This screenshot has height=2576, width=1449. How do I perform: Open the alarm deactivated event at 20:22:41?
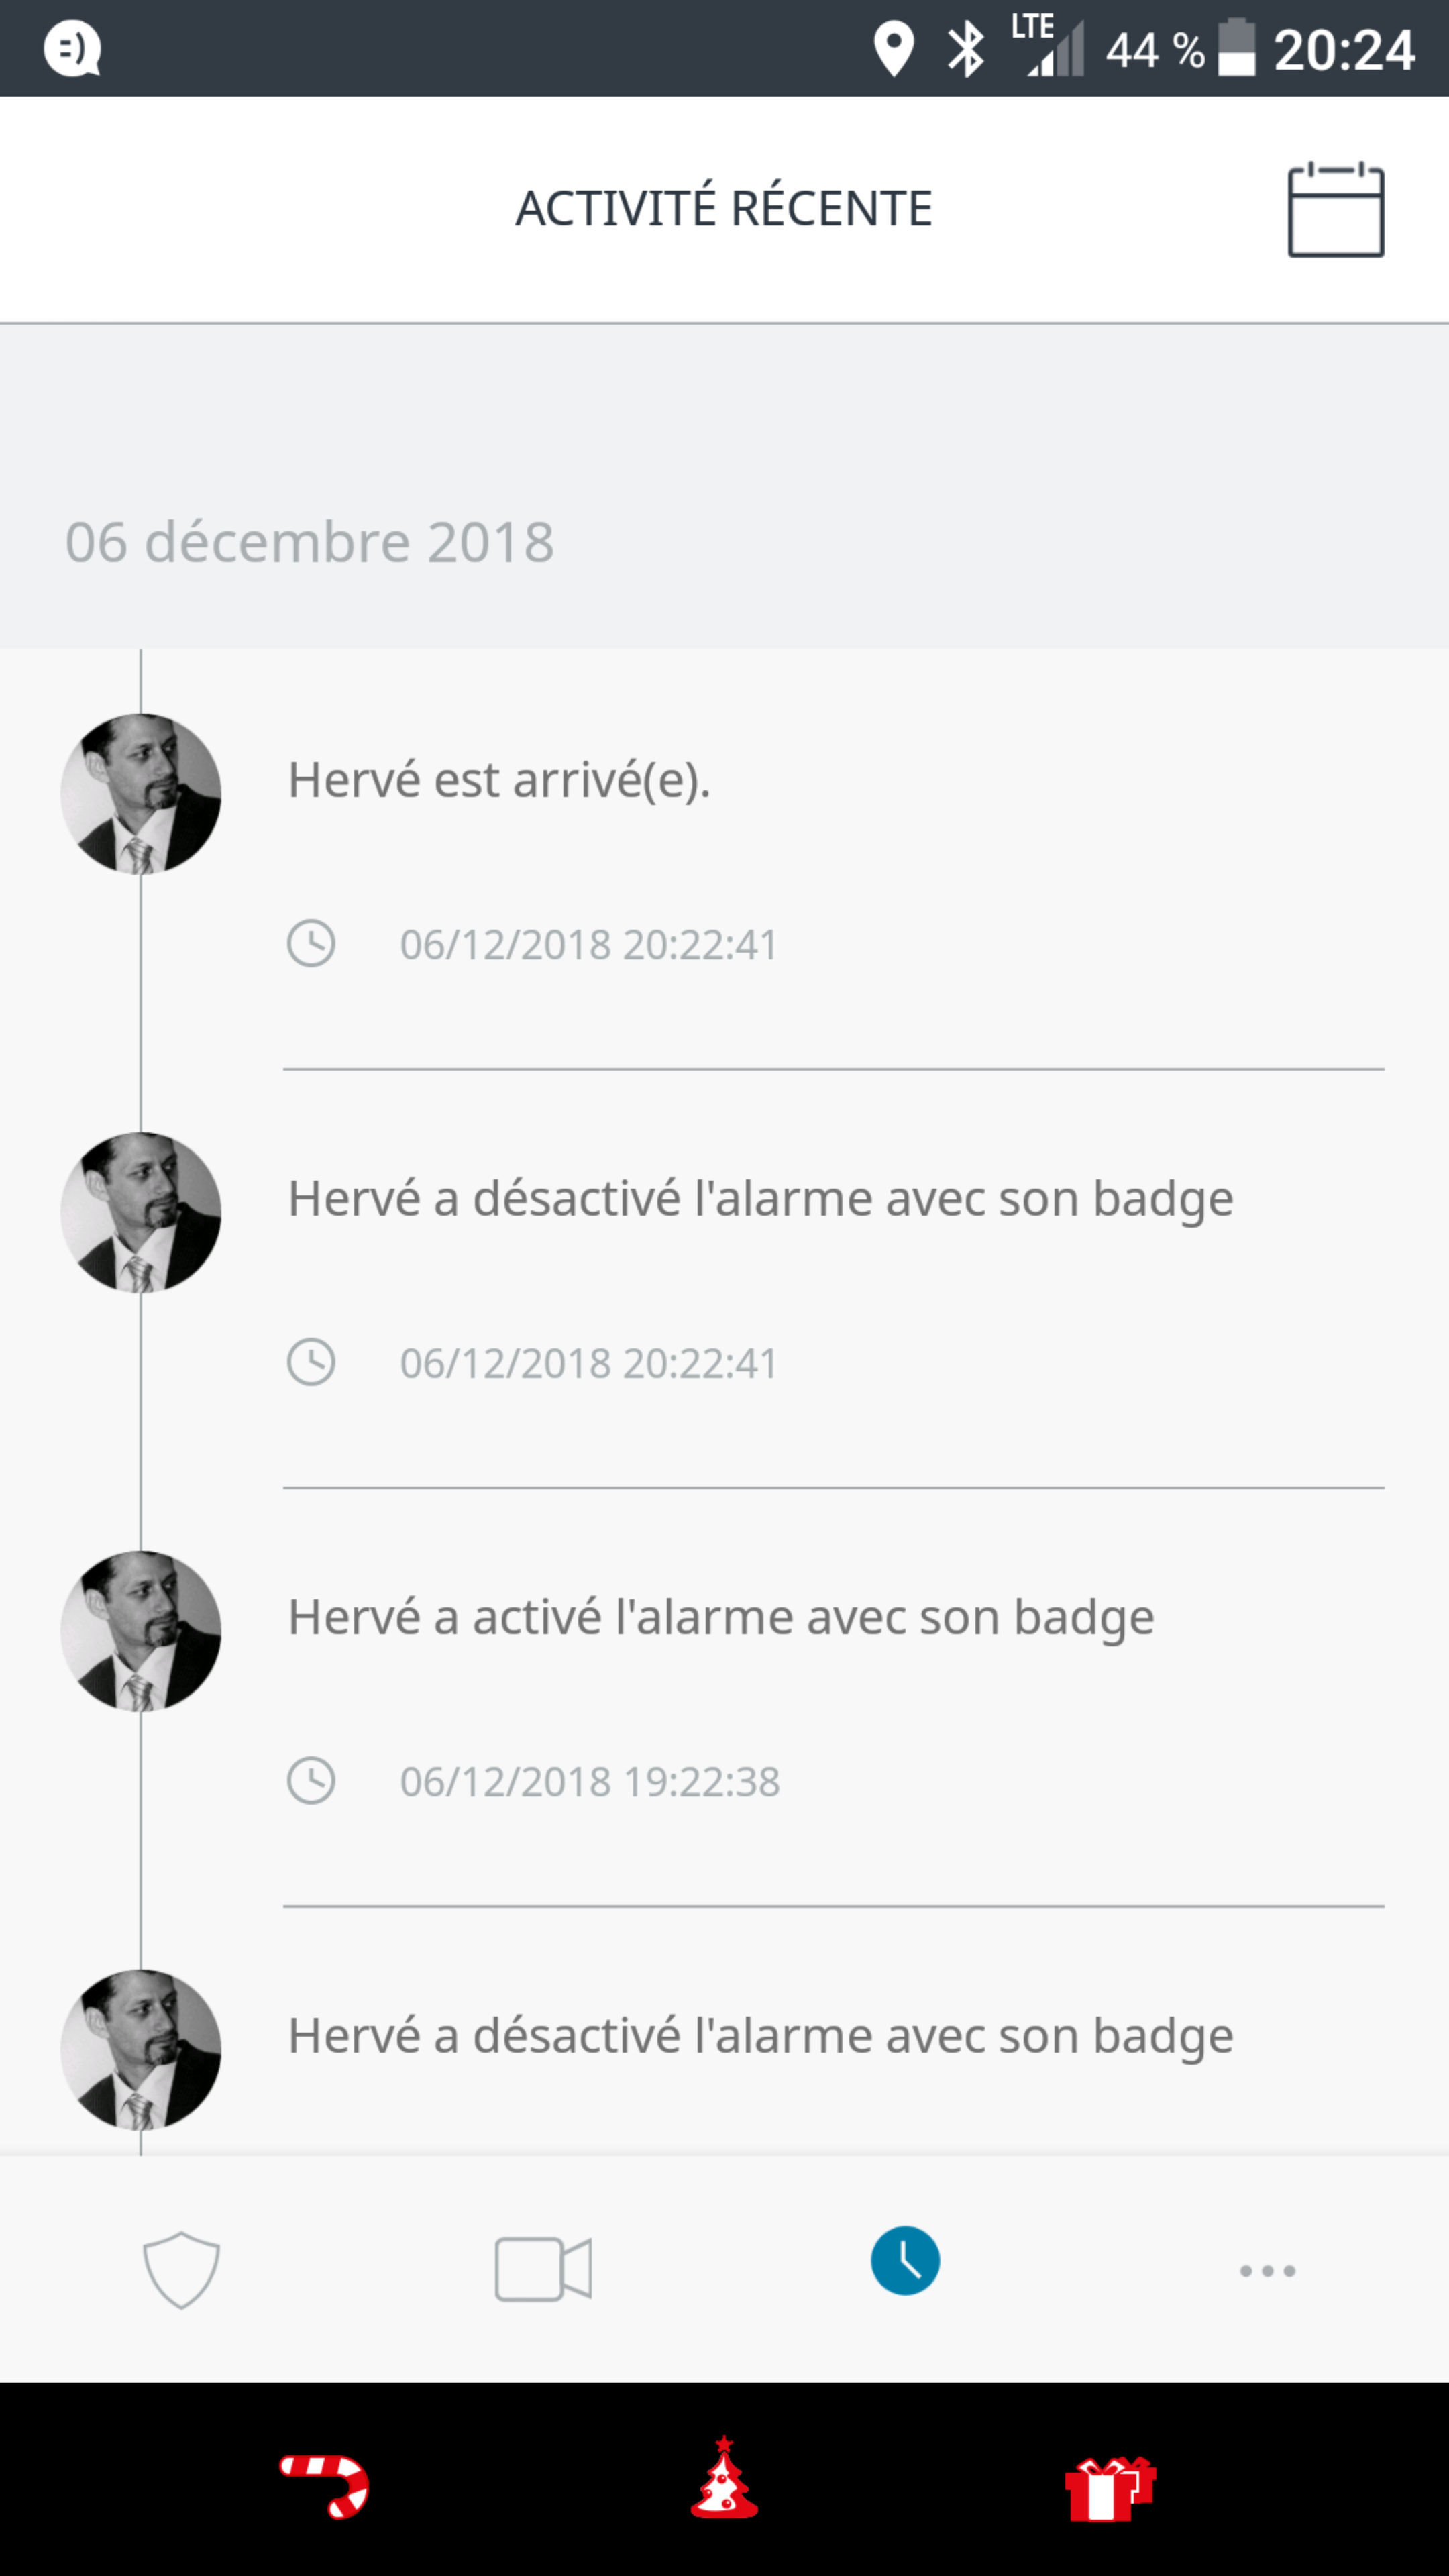tap(760, 1199)
